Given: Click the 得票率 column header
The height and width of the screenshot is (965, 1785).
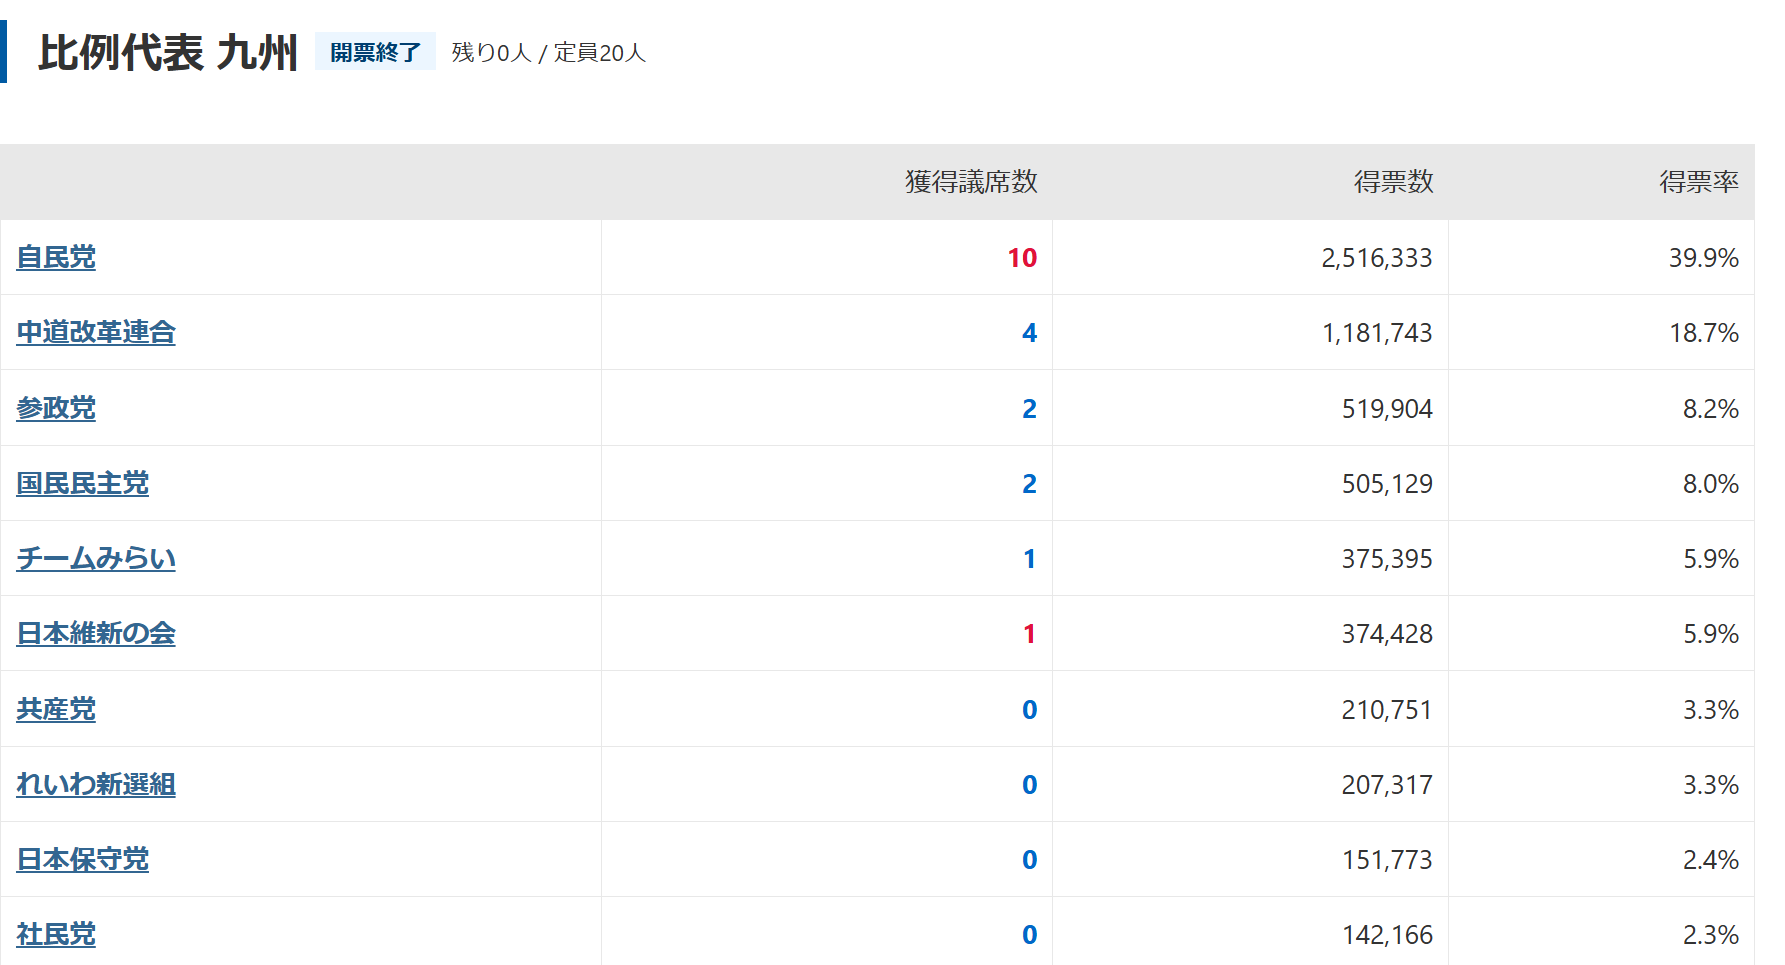Looking at the screenshot, I should [1698, 182].
